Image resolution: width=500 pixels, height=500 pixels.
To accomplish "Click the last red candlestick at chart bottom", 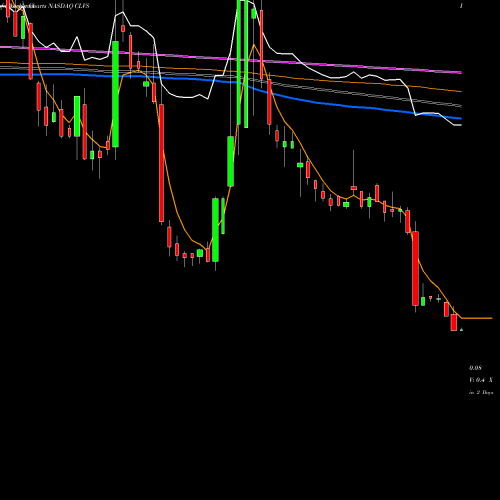I will pos(454,322).
